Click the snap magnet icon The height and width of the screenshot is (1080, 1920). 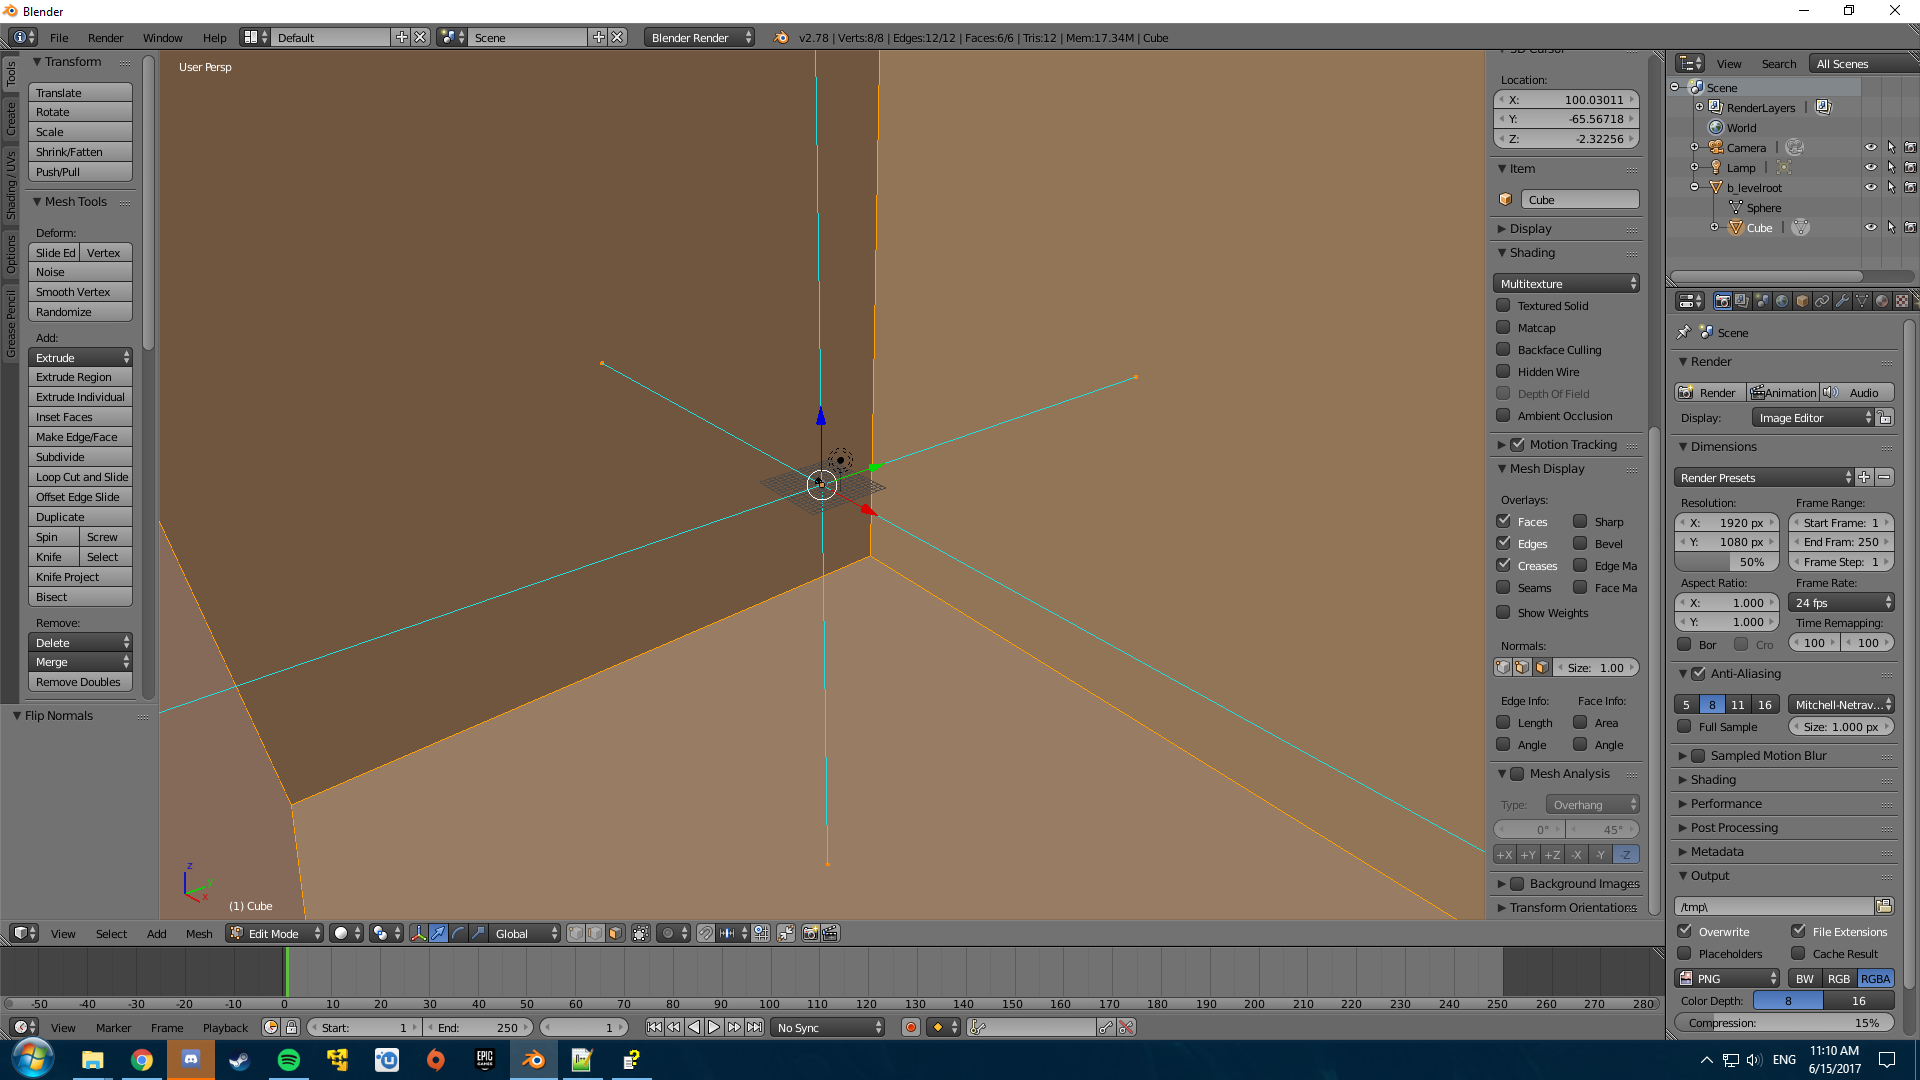click(x=705, y=933)
